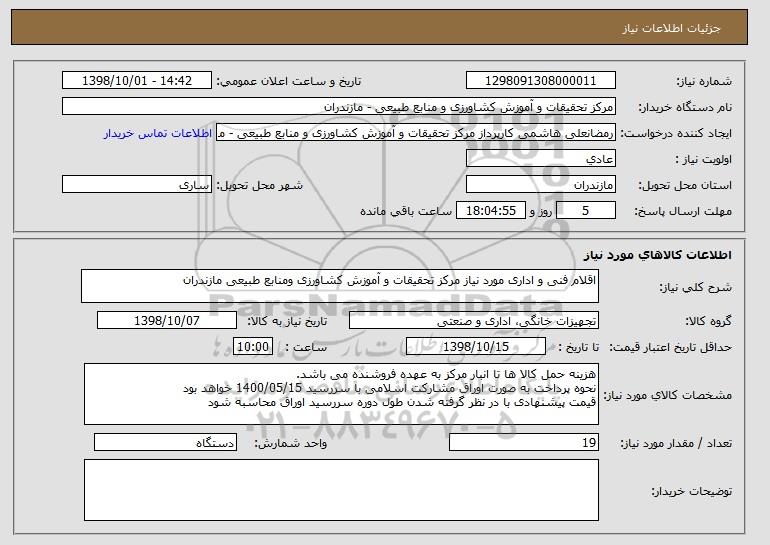Click the time field showing 10:00
Screen dimensions: 770x545
[253, 347]
